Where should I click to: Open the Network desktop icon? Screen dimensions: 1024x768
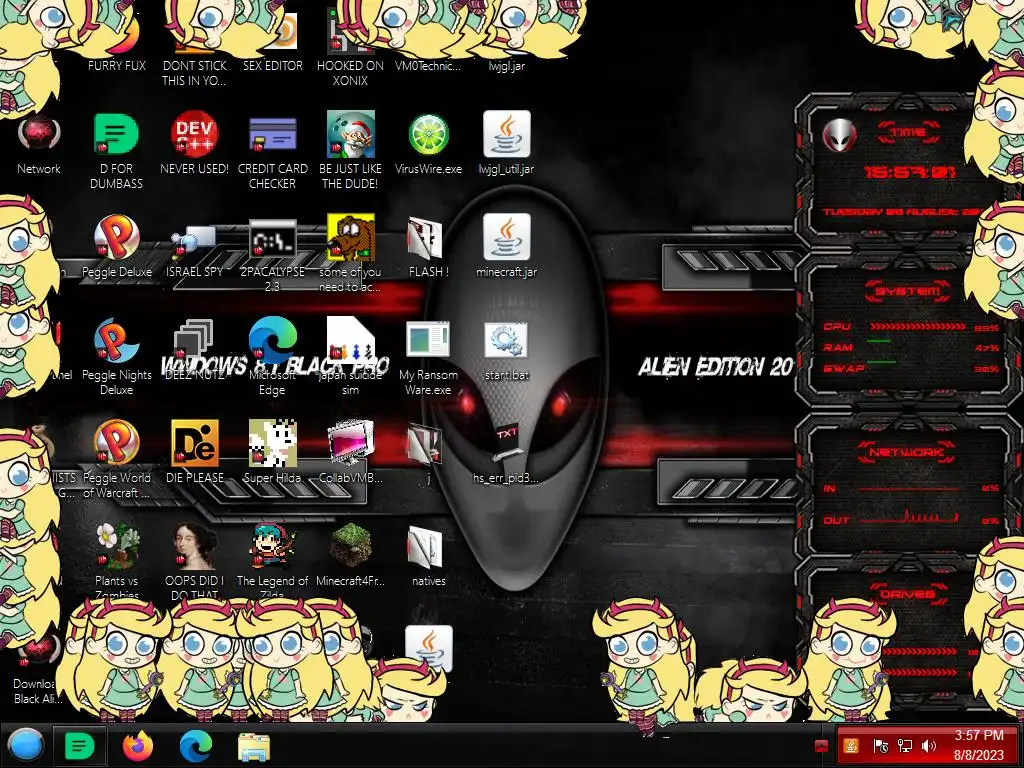coord(39,135)
